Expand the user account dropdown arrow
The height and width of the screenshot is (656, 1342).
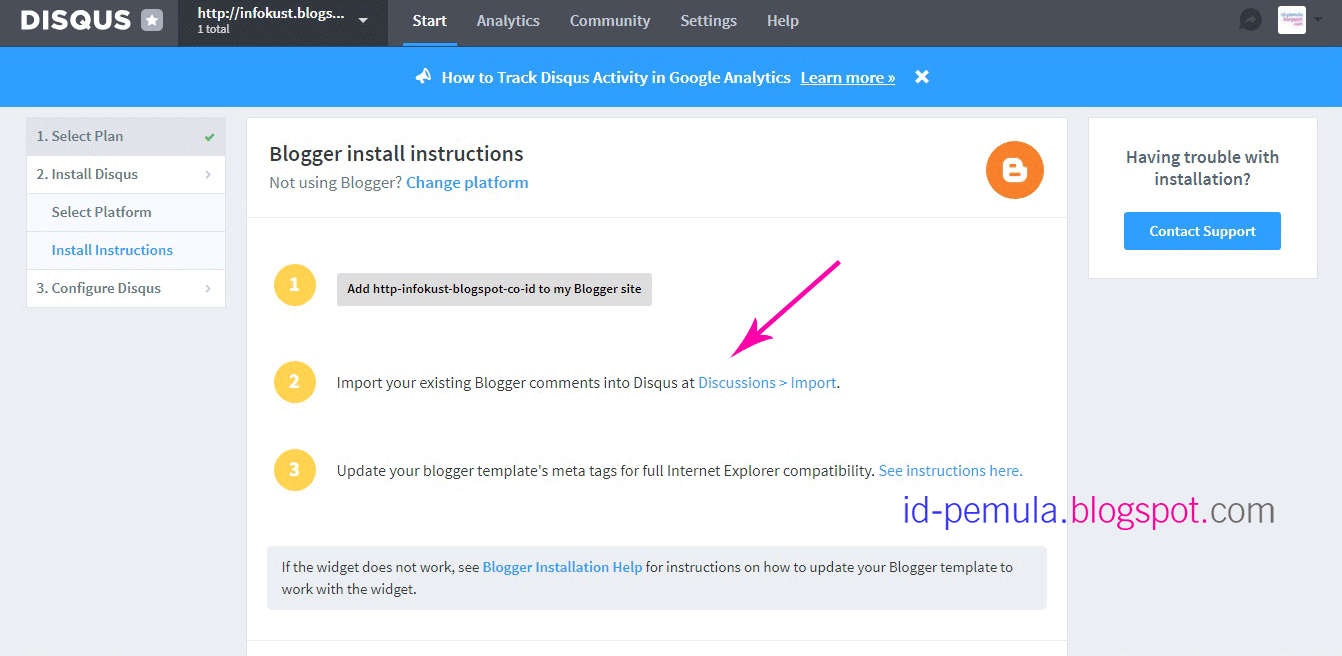pos(1317,21)
